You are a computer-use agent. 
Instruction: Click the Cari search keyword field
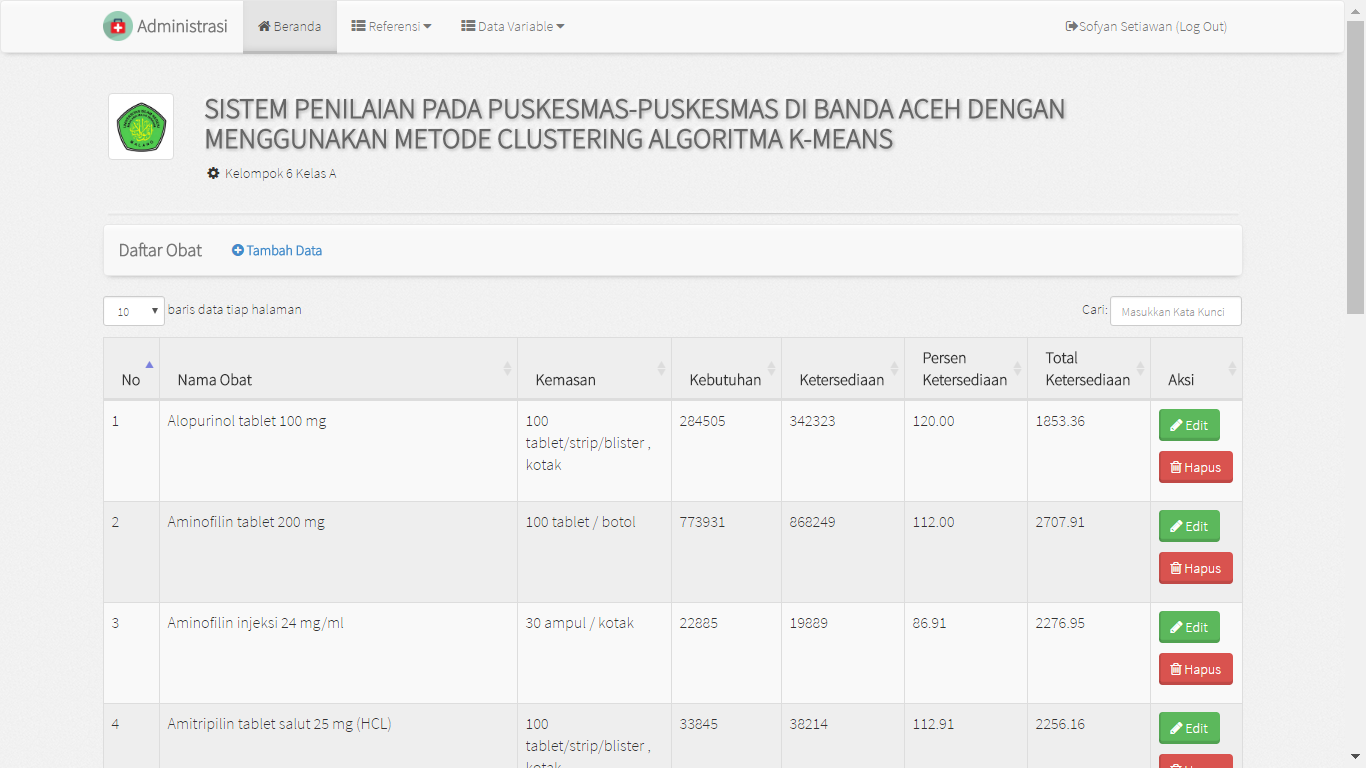[x=1175, y=311]
